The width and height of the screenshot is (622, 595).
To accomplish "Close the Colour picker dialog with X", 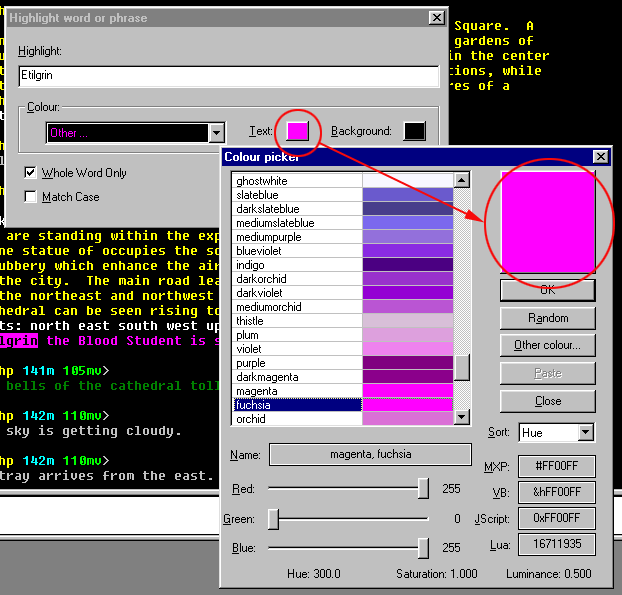I will (601, 157).
